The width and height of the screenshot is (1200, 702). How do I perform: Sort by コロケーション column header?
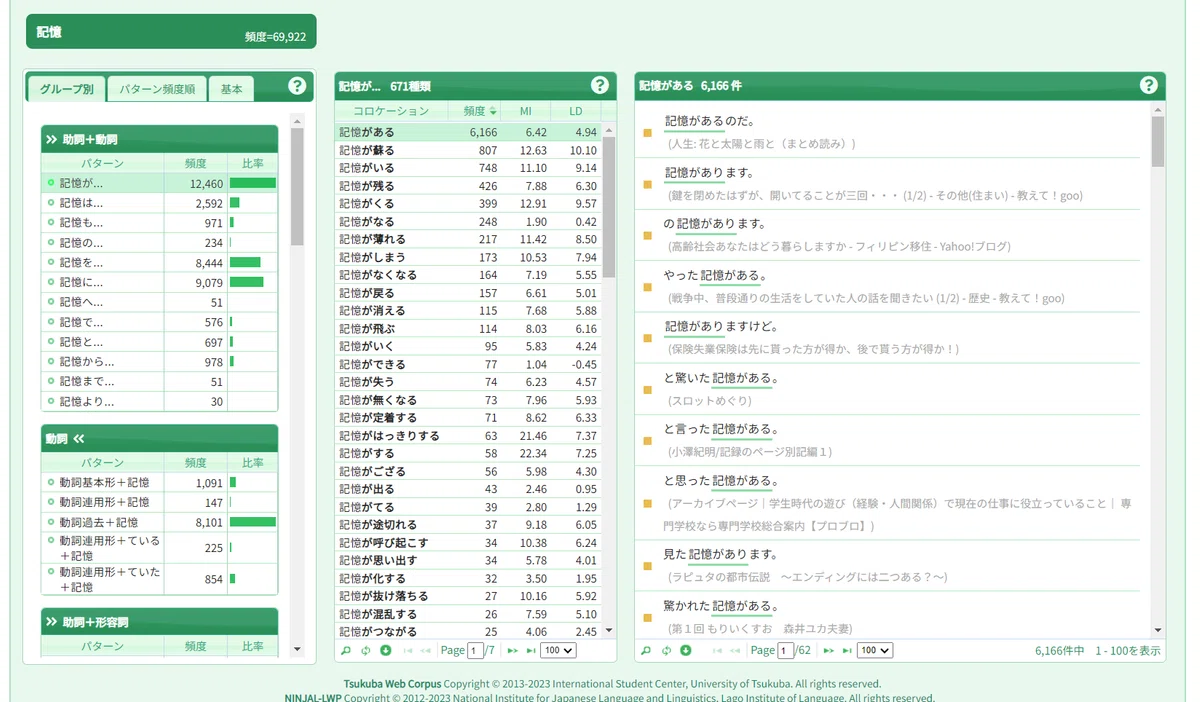(391, 111)
